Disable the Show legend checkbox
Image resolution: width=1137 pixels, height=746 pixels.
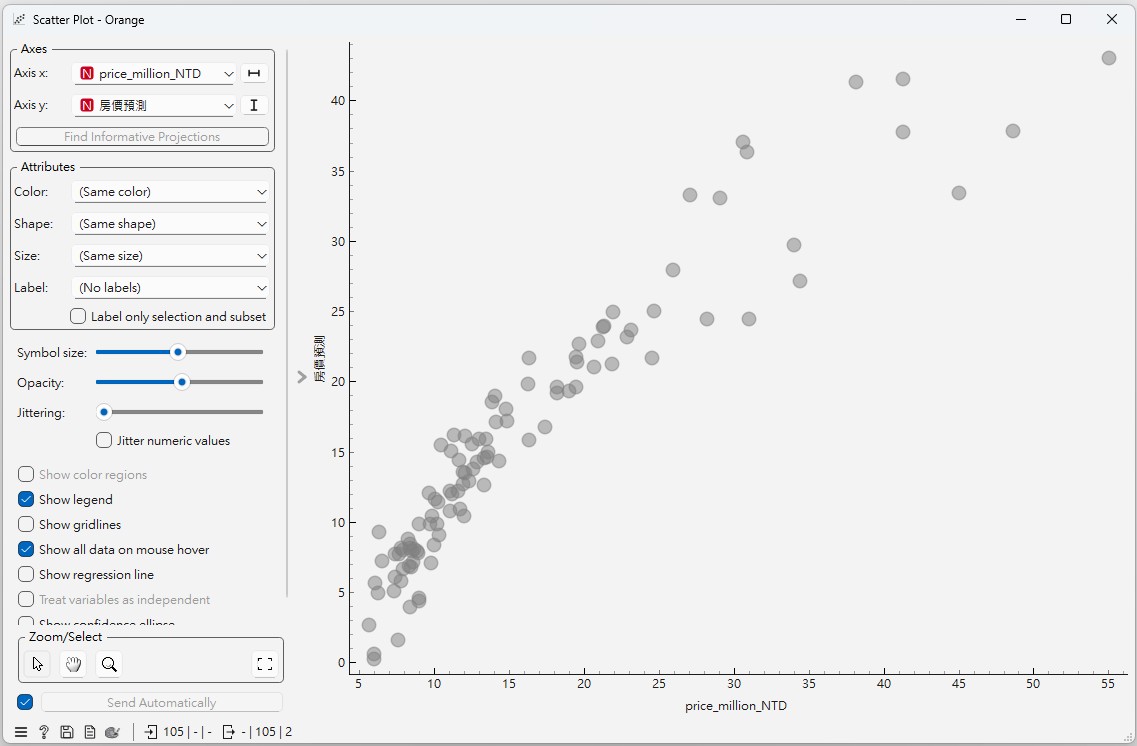pos(26,500)
